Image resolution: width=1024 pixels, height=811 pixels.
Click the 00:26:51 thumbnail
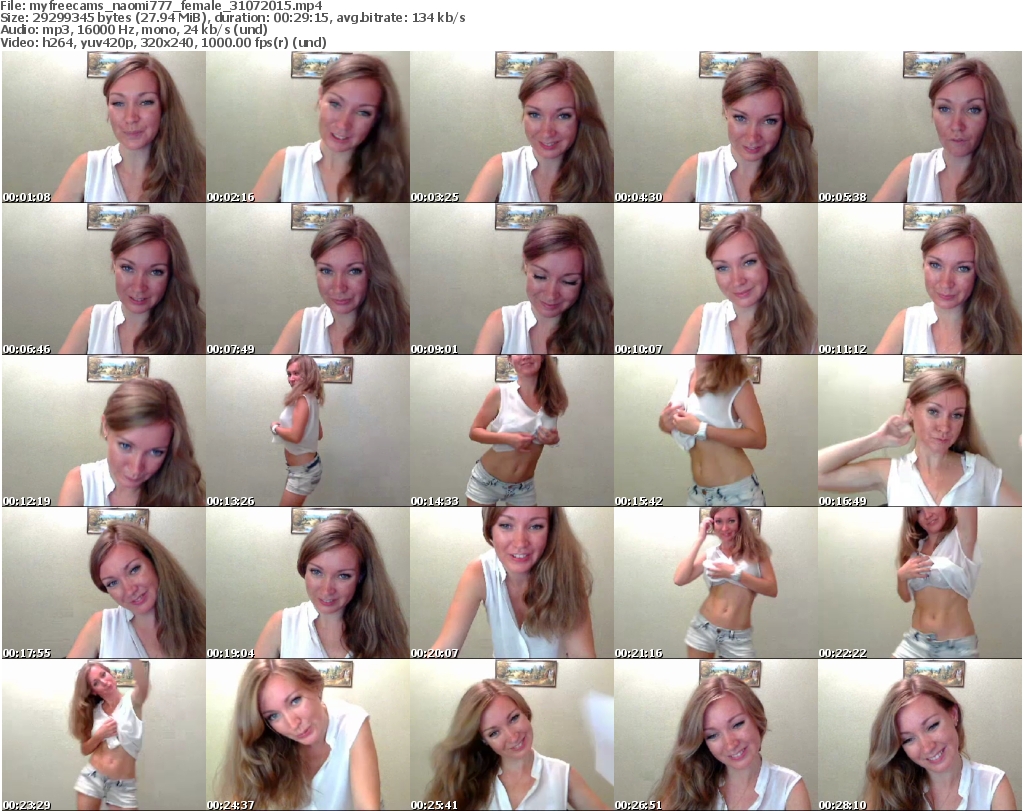click(716, 735)
